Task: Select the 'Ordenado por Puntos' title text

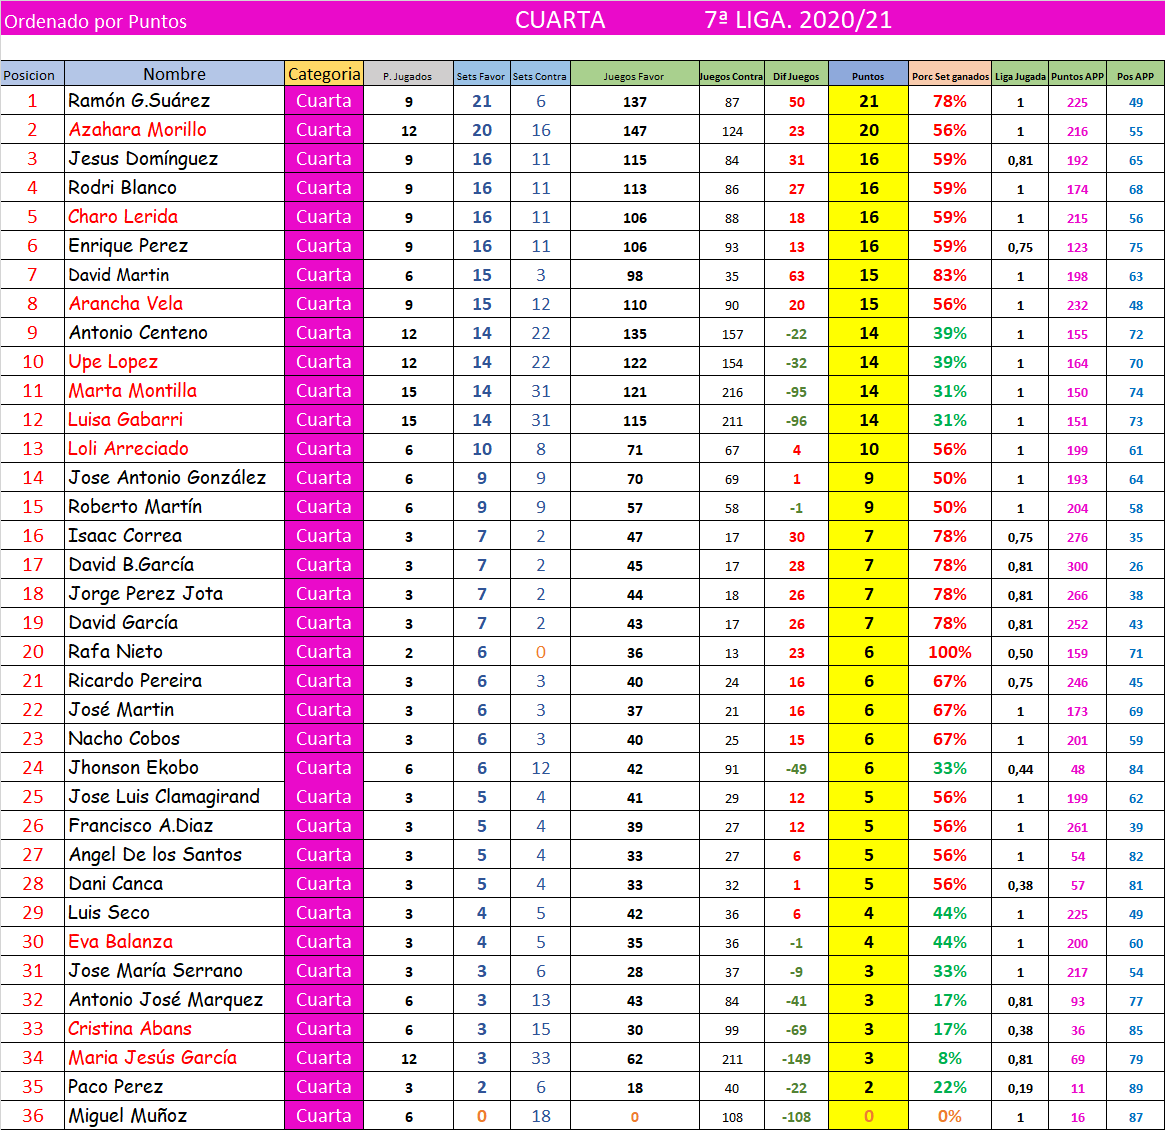Action: (x=95, y=22)
